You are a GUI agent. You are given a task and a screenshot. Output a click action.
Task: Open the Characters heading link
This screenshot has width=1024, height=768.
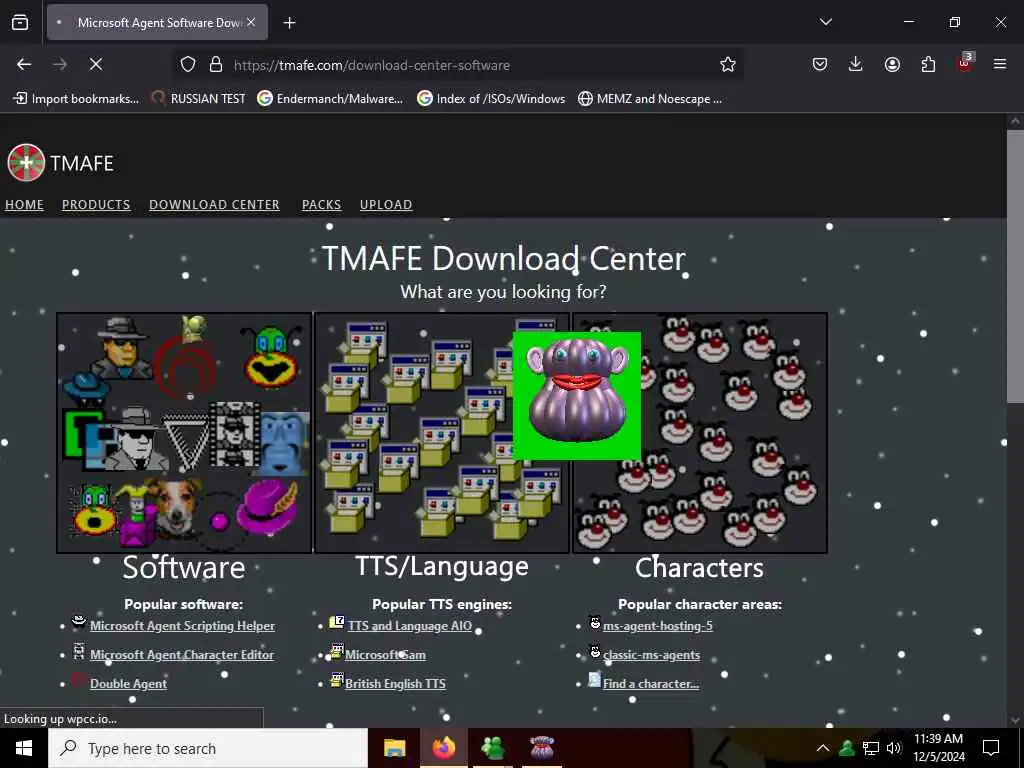699,568
